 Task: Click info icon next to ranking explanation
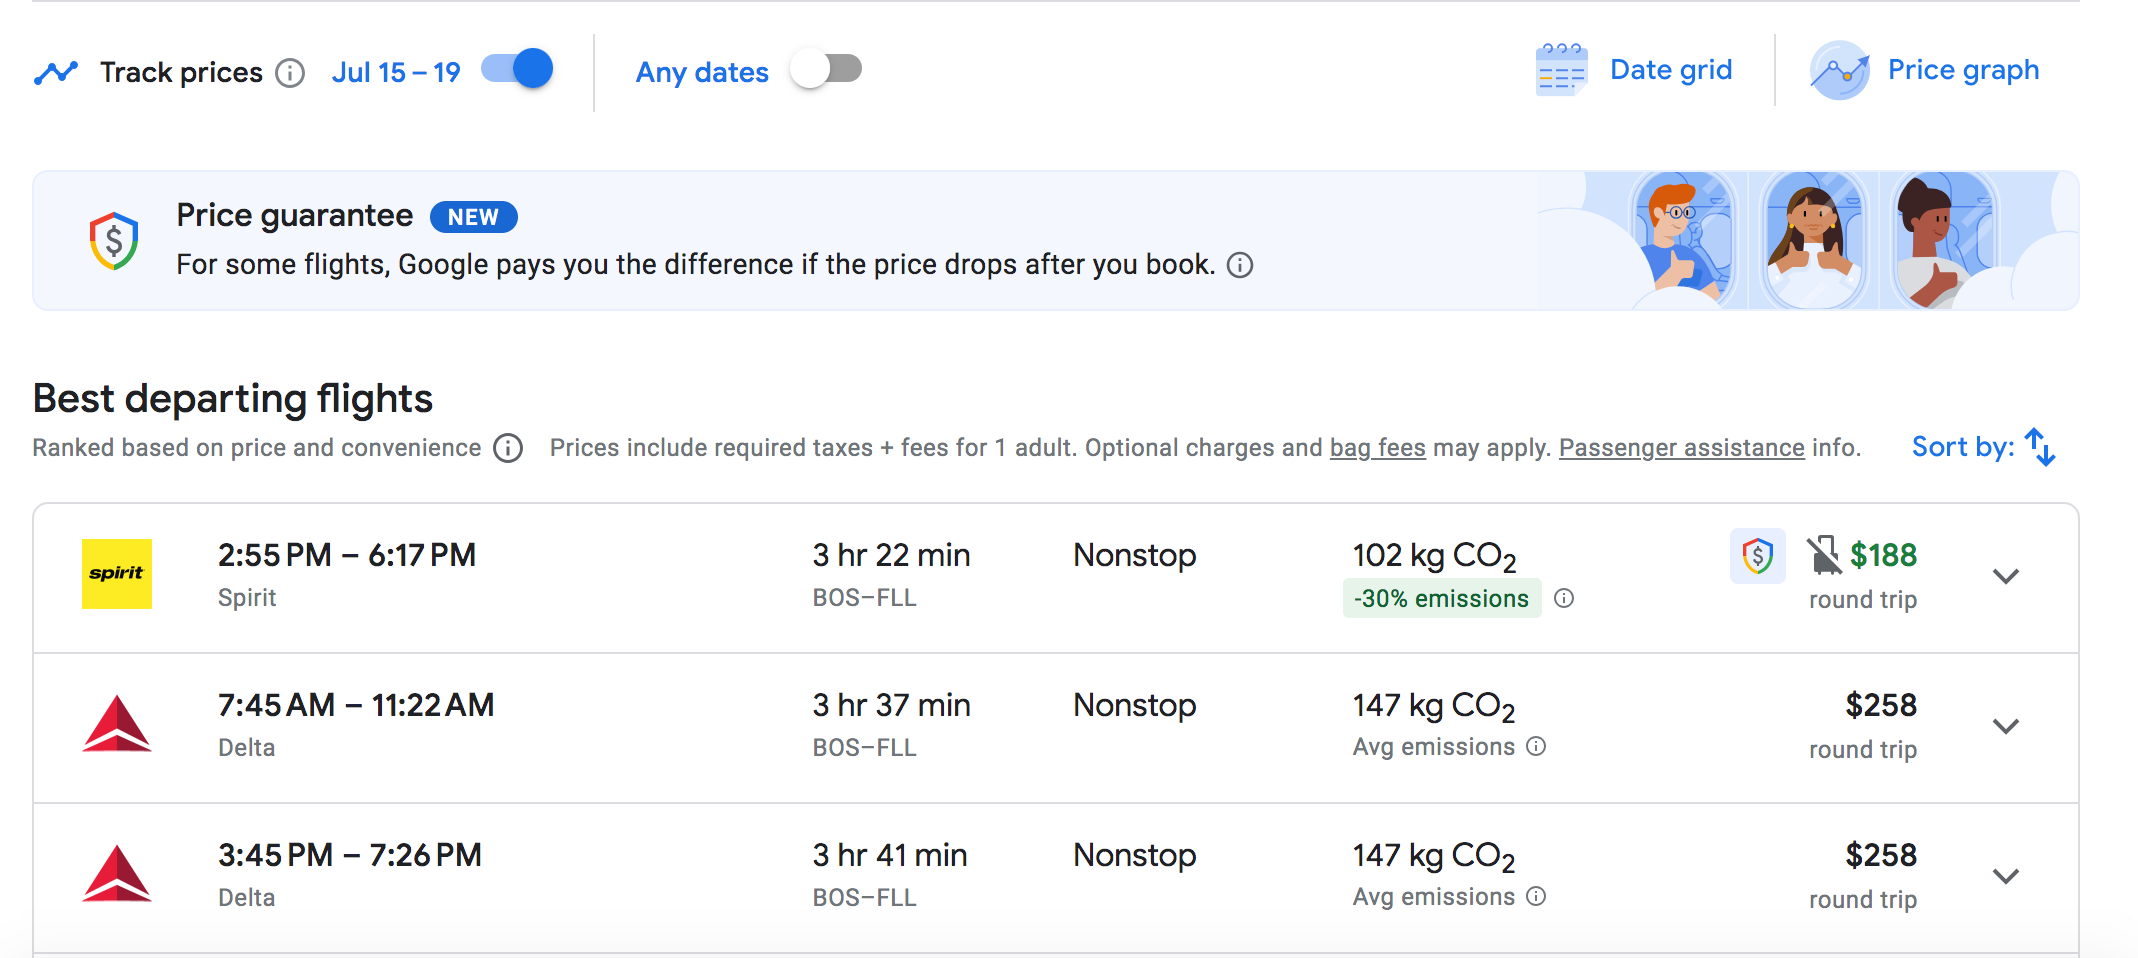[508, 448]
